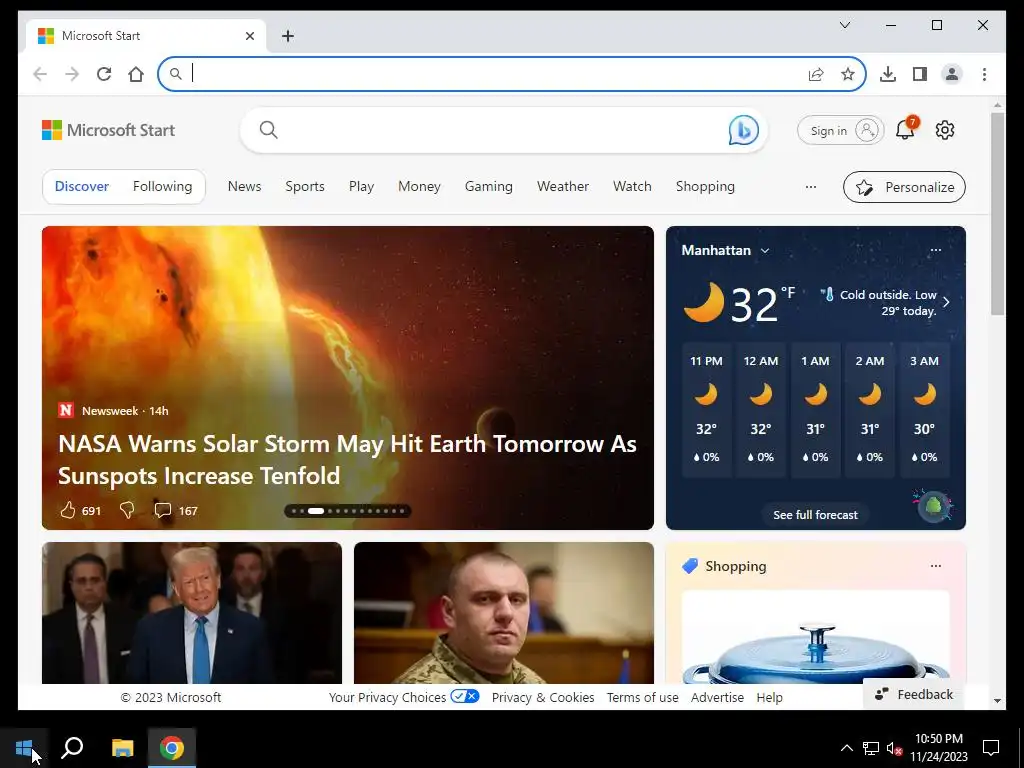Screen dimensions: 1024x768
Task: Click See full forecast
Action: click(815, 515)
